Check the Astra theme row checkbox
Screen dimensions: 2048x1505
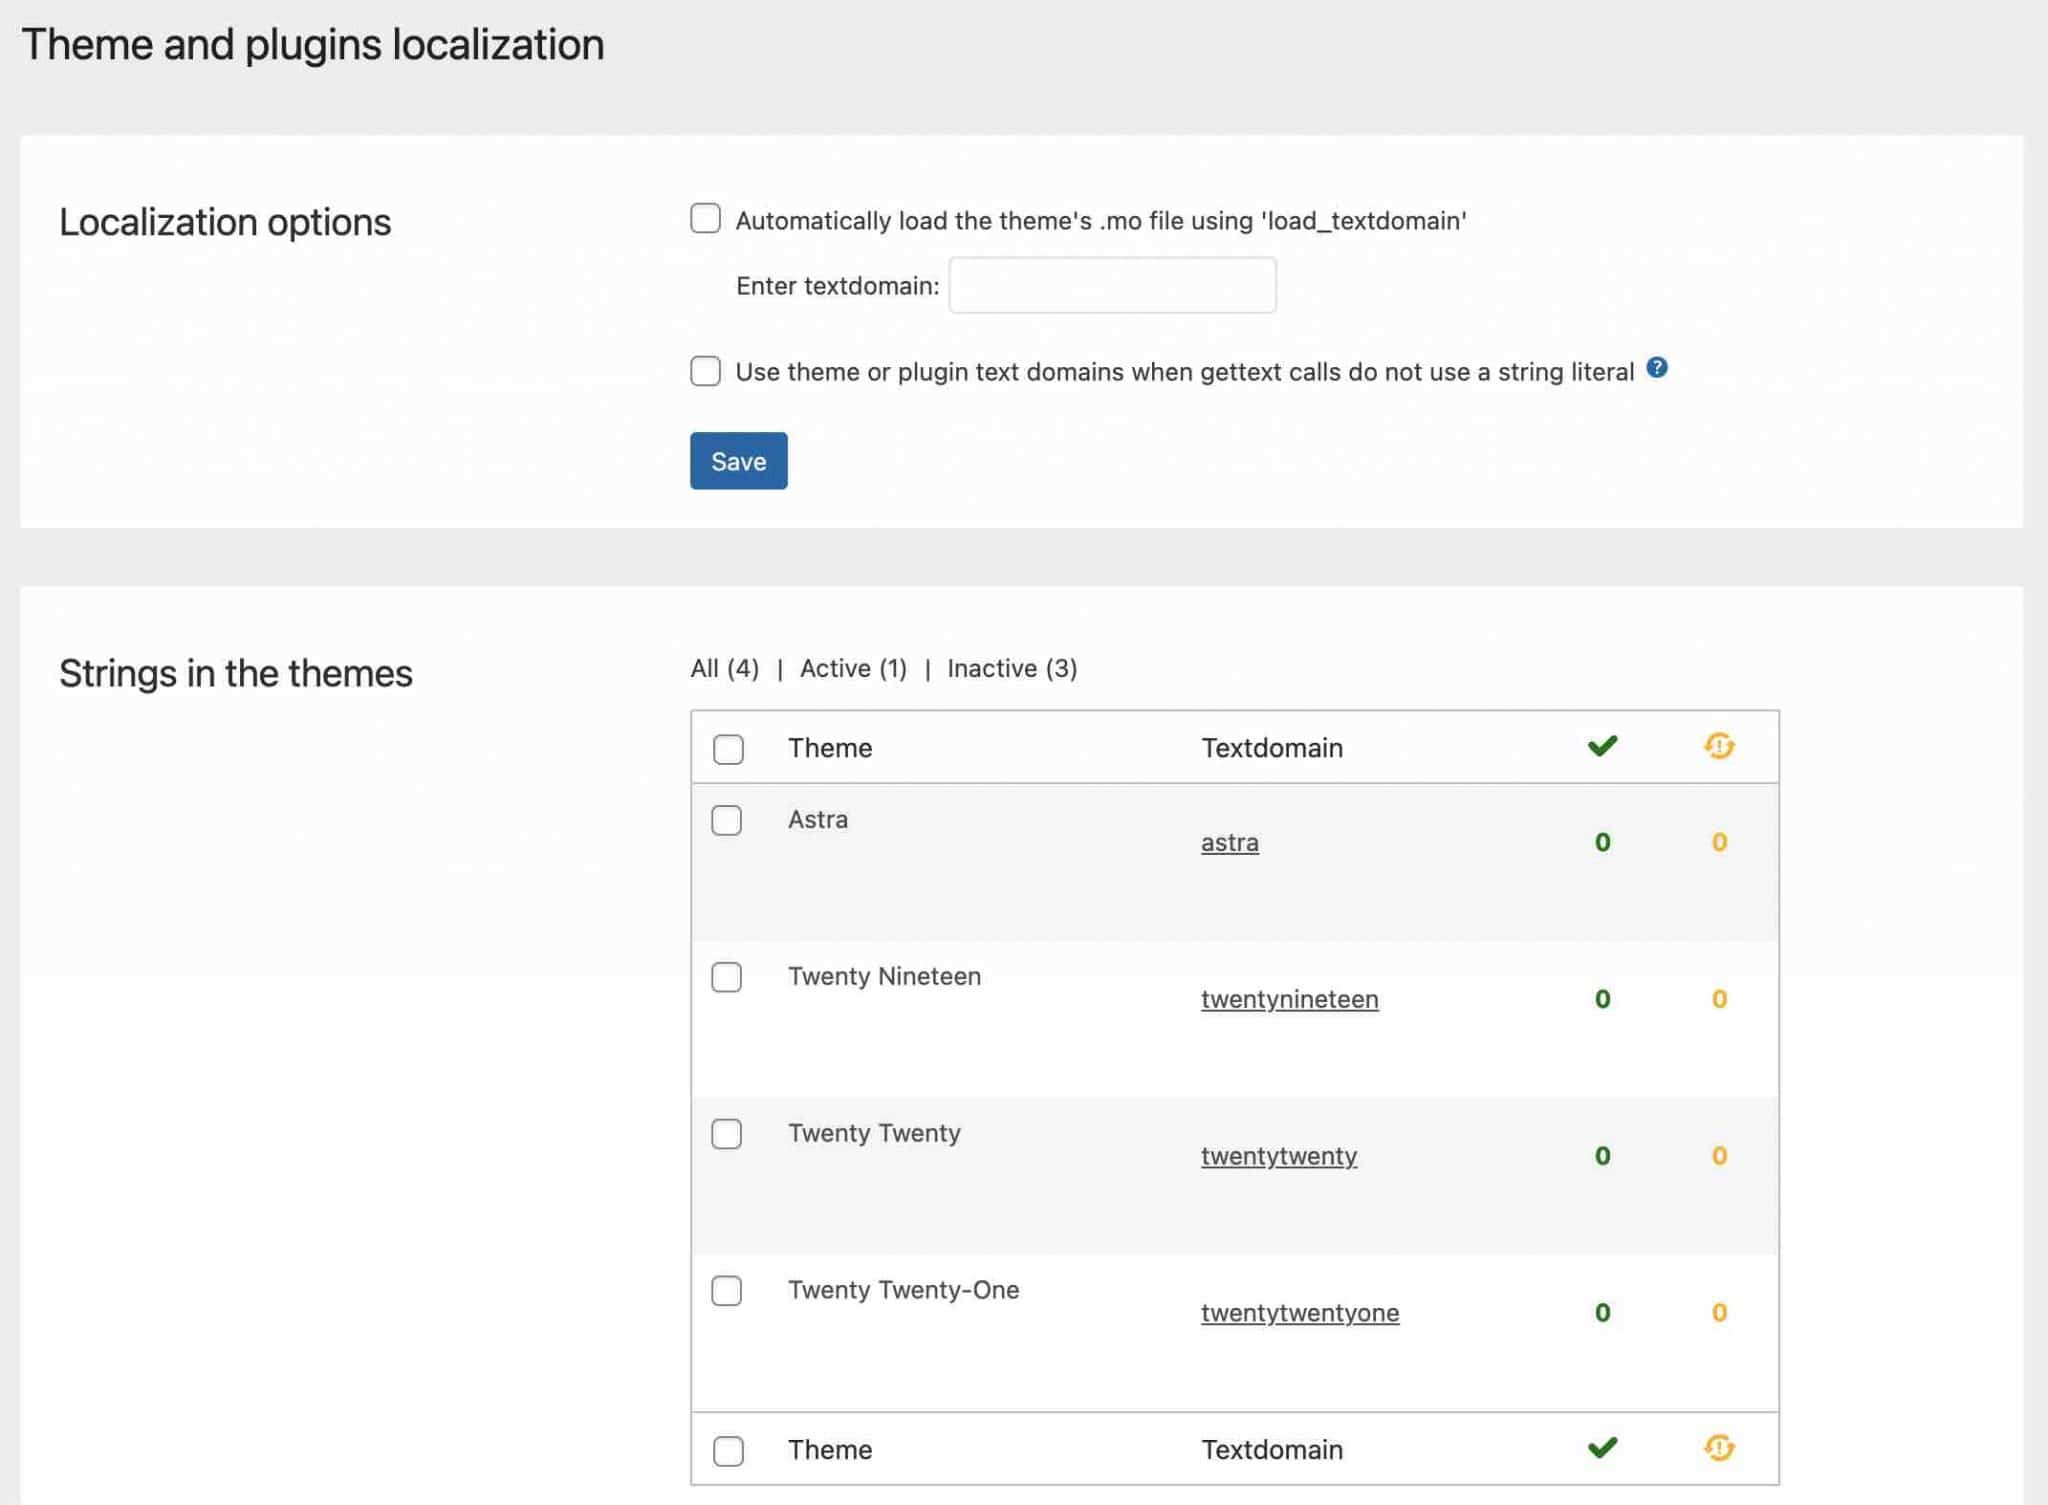click(727, 820)
